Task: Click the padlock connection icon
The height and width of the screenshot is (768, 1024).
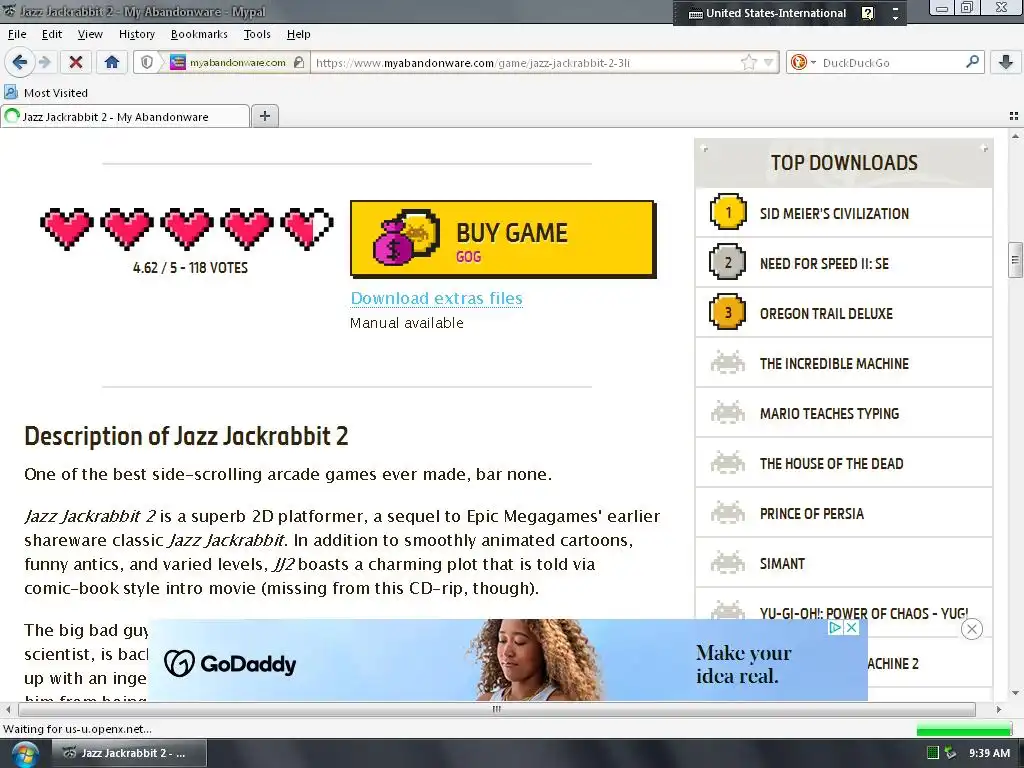Action: [x=299, y=62]
